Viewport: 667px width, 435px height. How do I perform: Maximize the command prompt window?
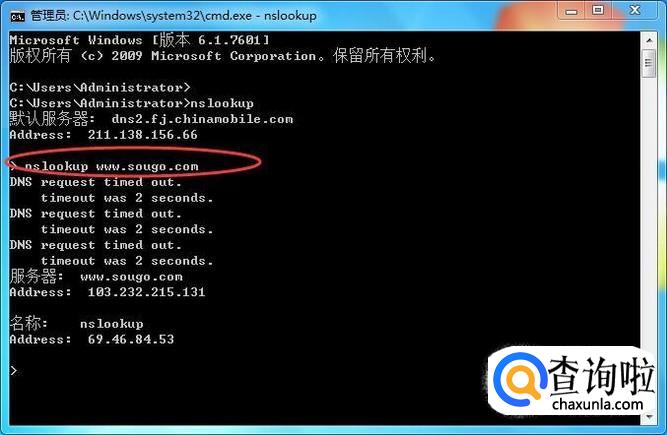click(x=598, y=11)
